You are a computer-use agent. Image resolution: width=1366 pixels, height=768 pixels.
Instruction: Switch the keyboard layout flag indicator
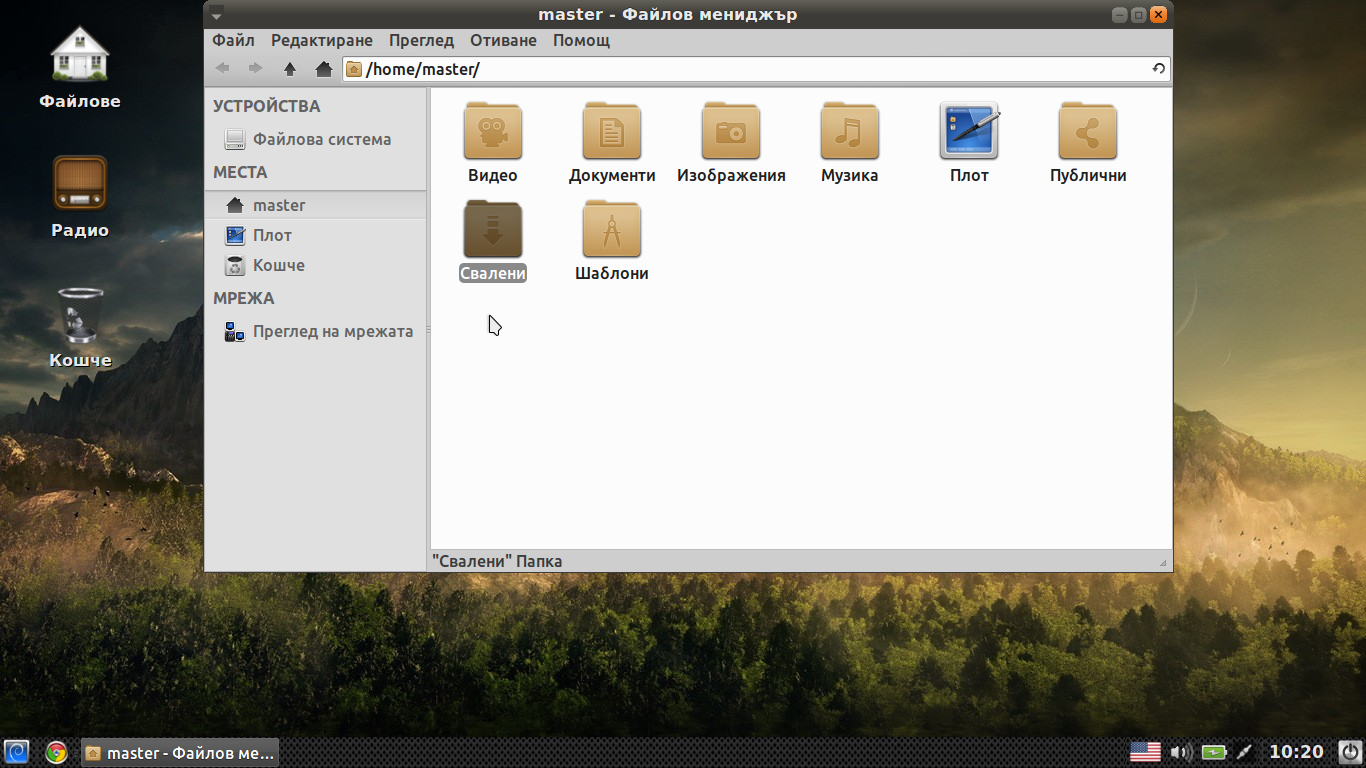pos(1145,752)
